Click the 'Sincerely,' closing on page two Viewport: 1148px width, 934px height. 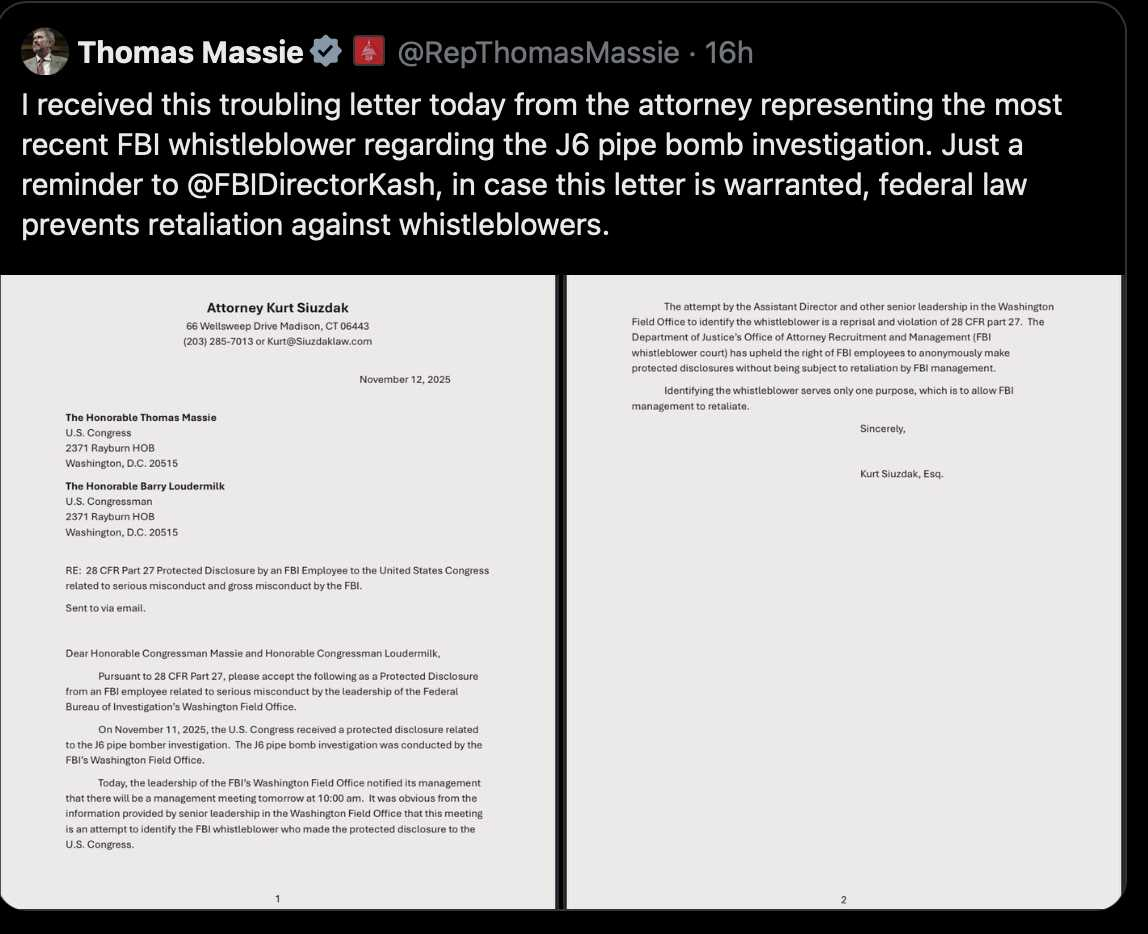882,429
